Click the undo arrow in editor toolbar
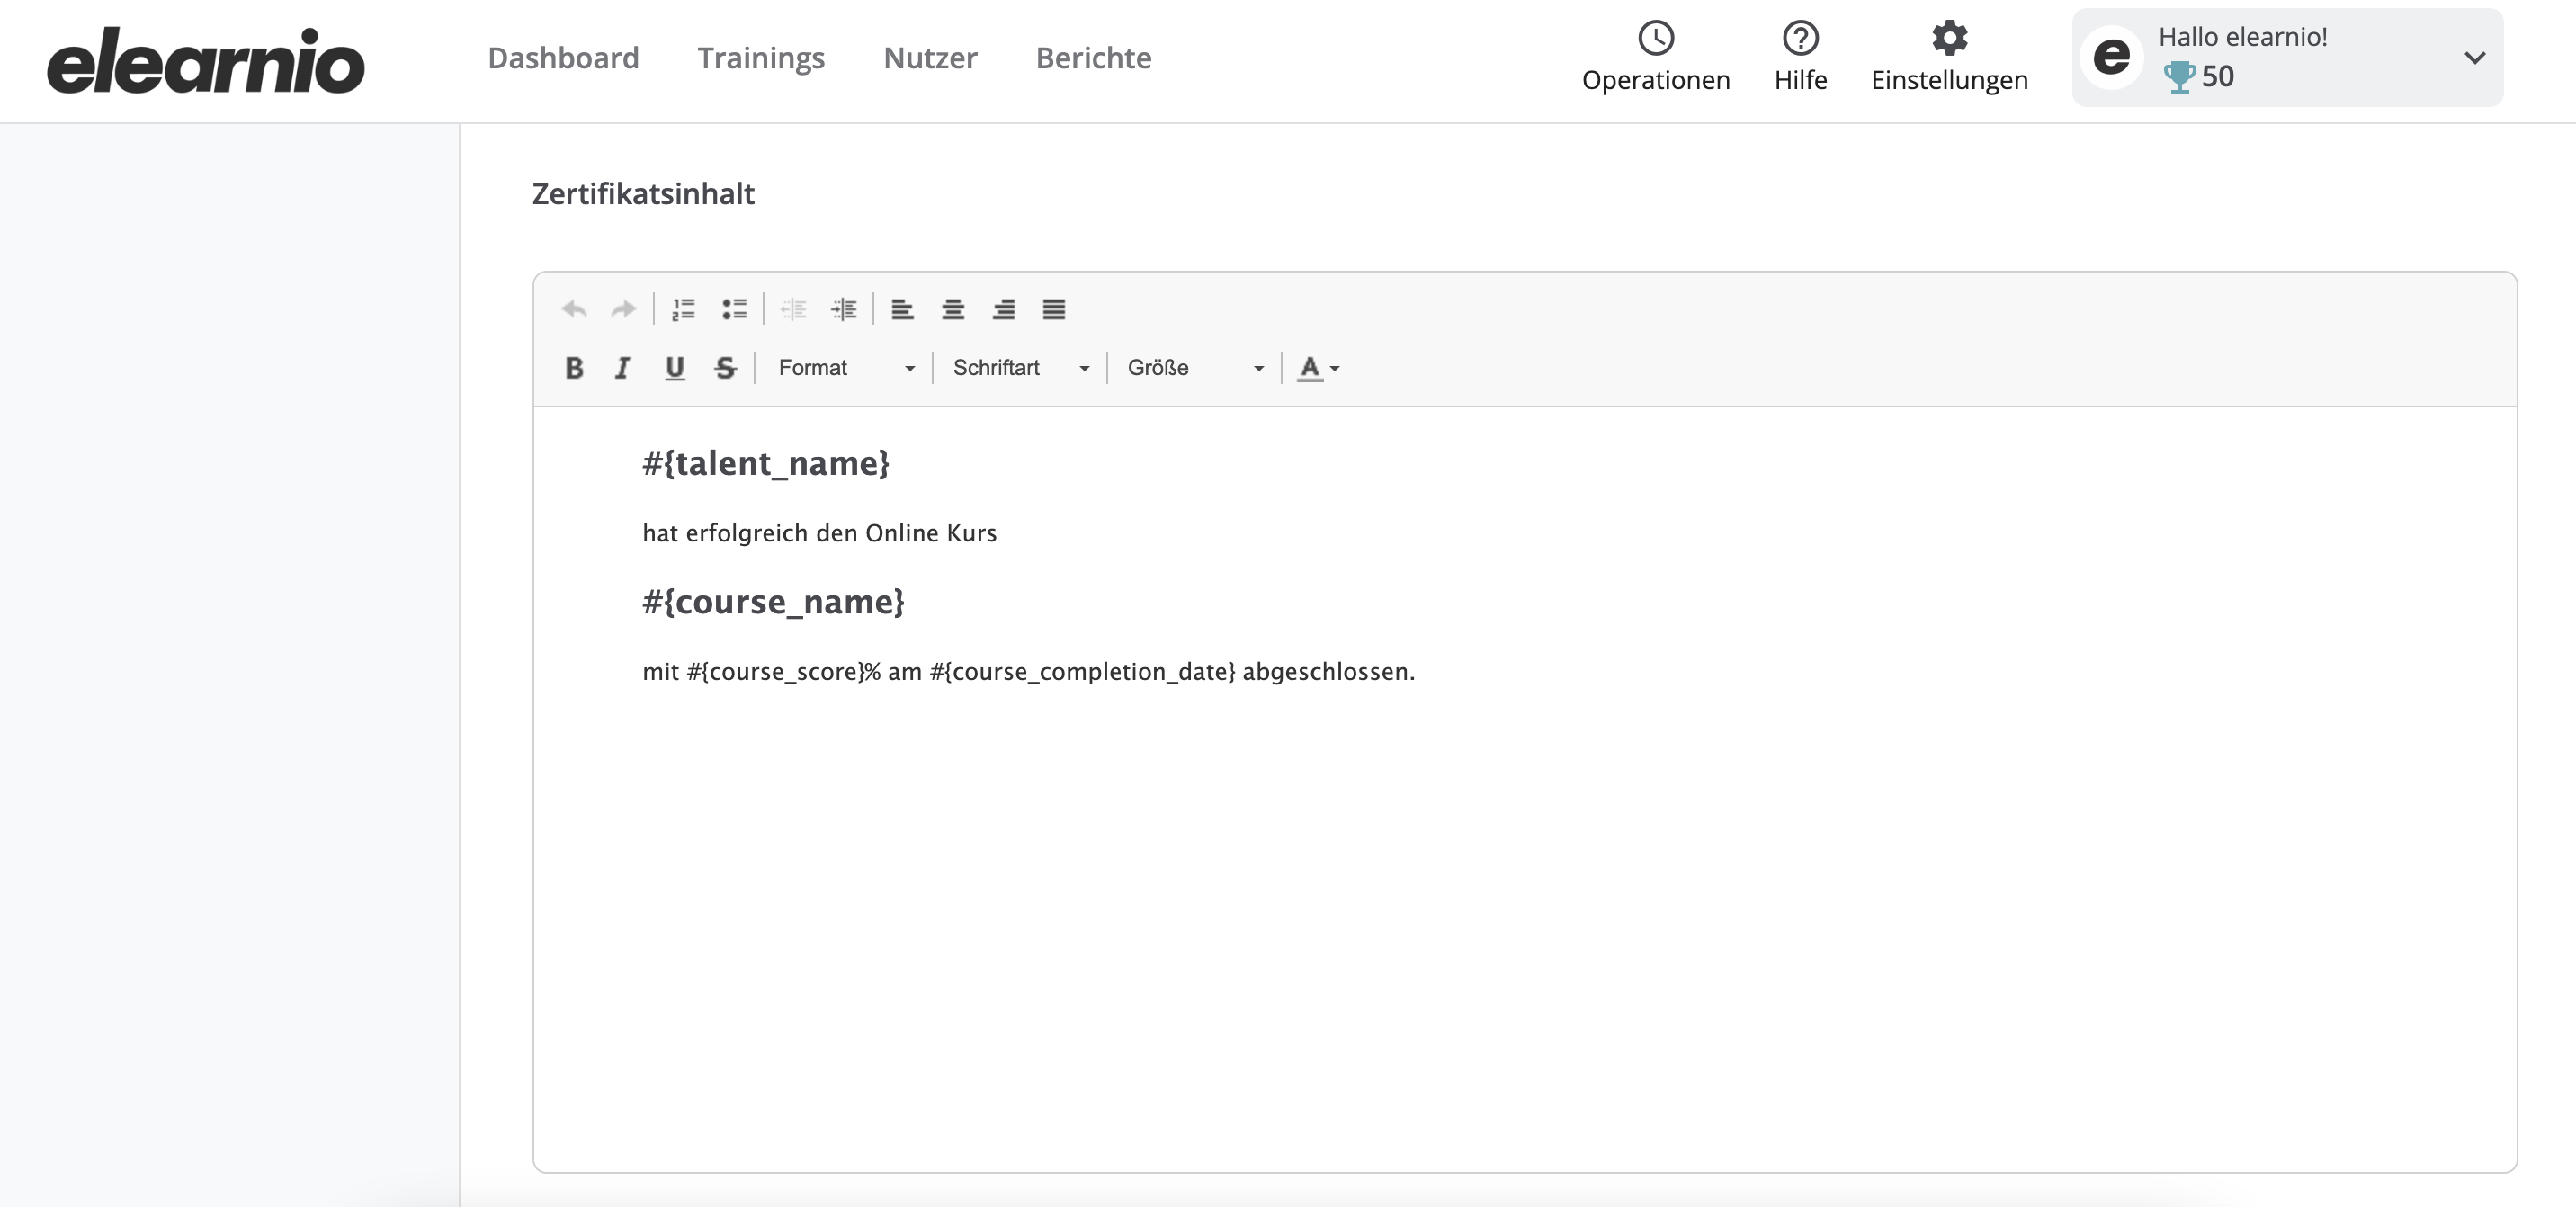Image resolution: width=2576 pixels, height=1207 pixels. (x=574, y=309)
